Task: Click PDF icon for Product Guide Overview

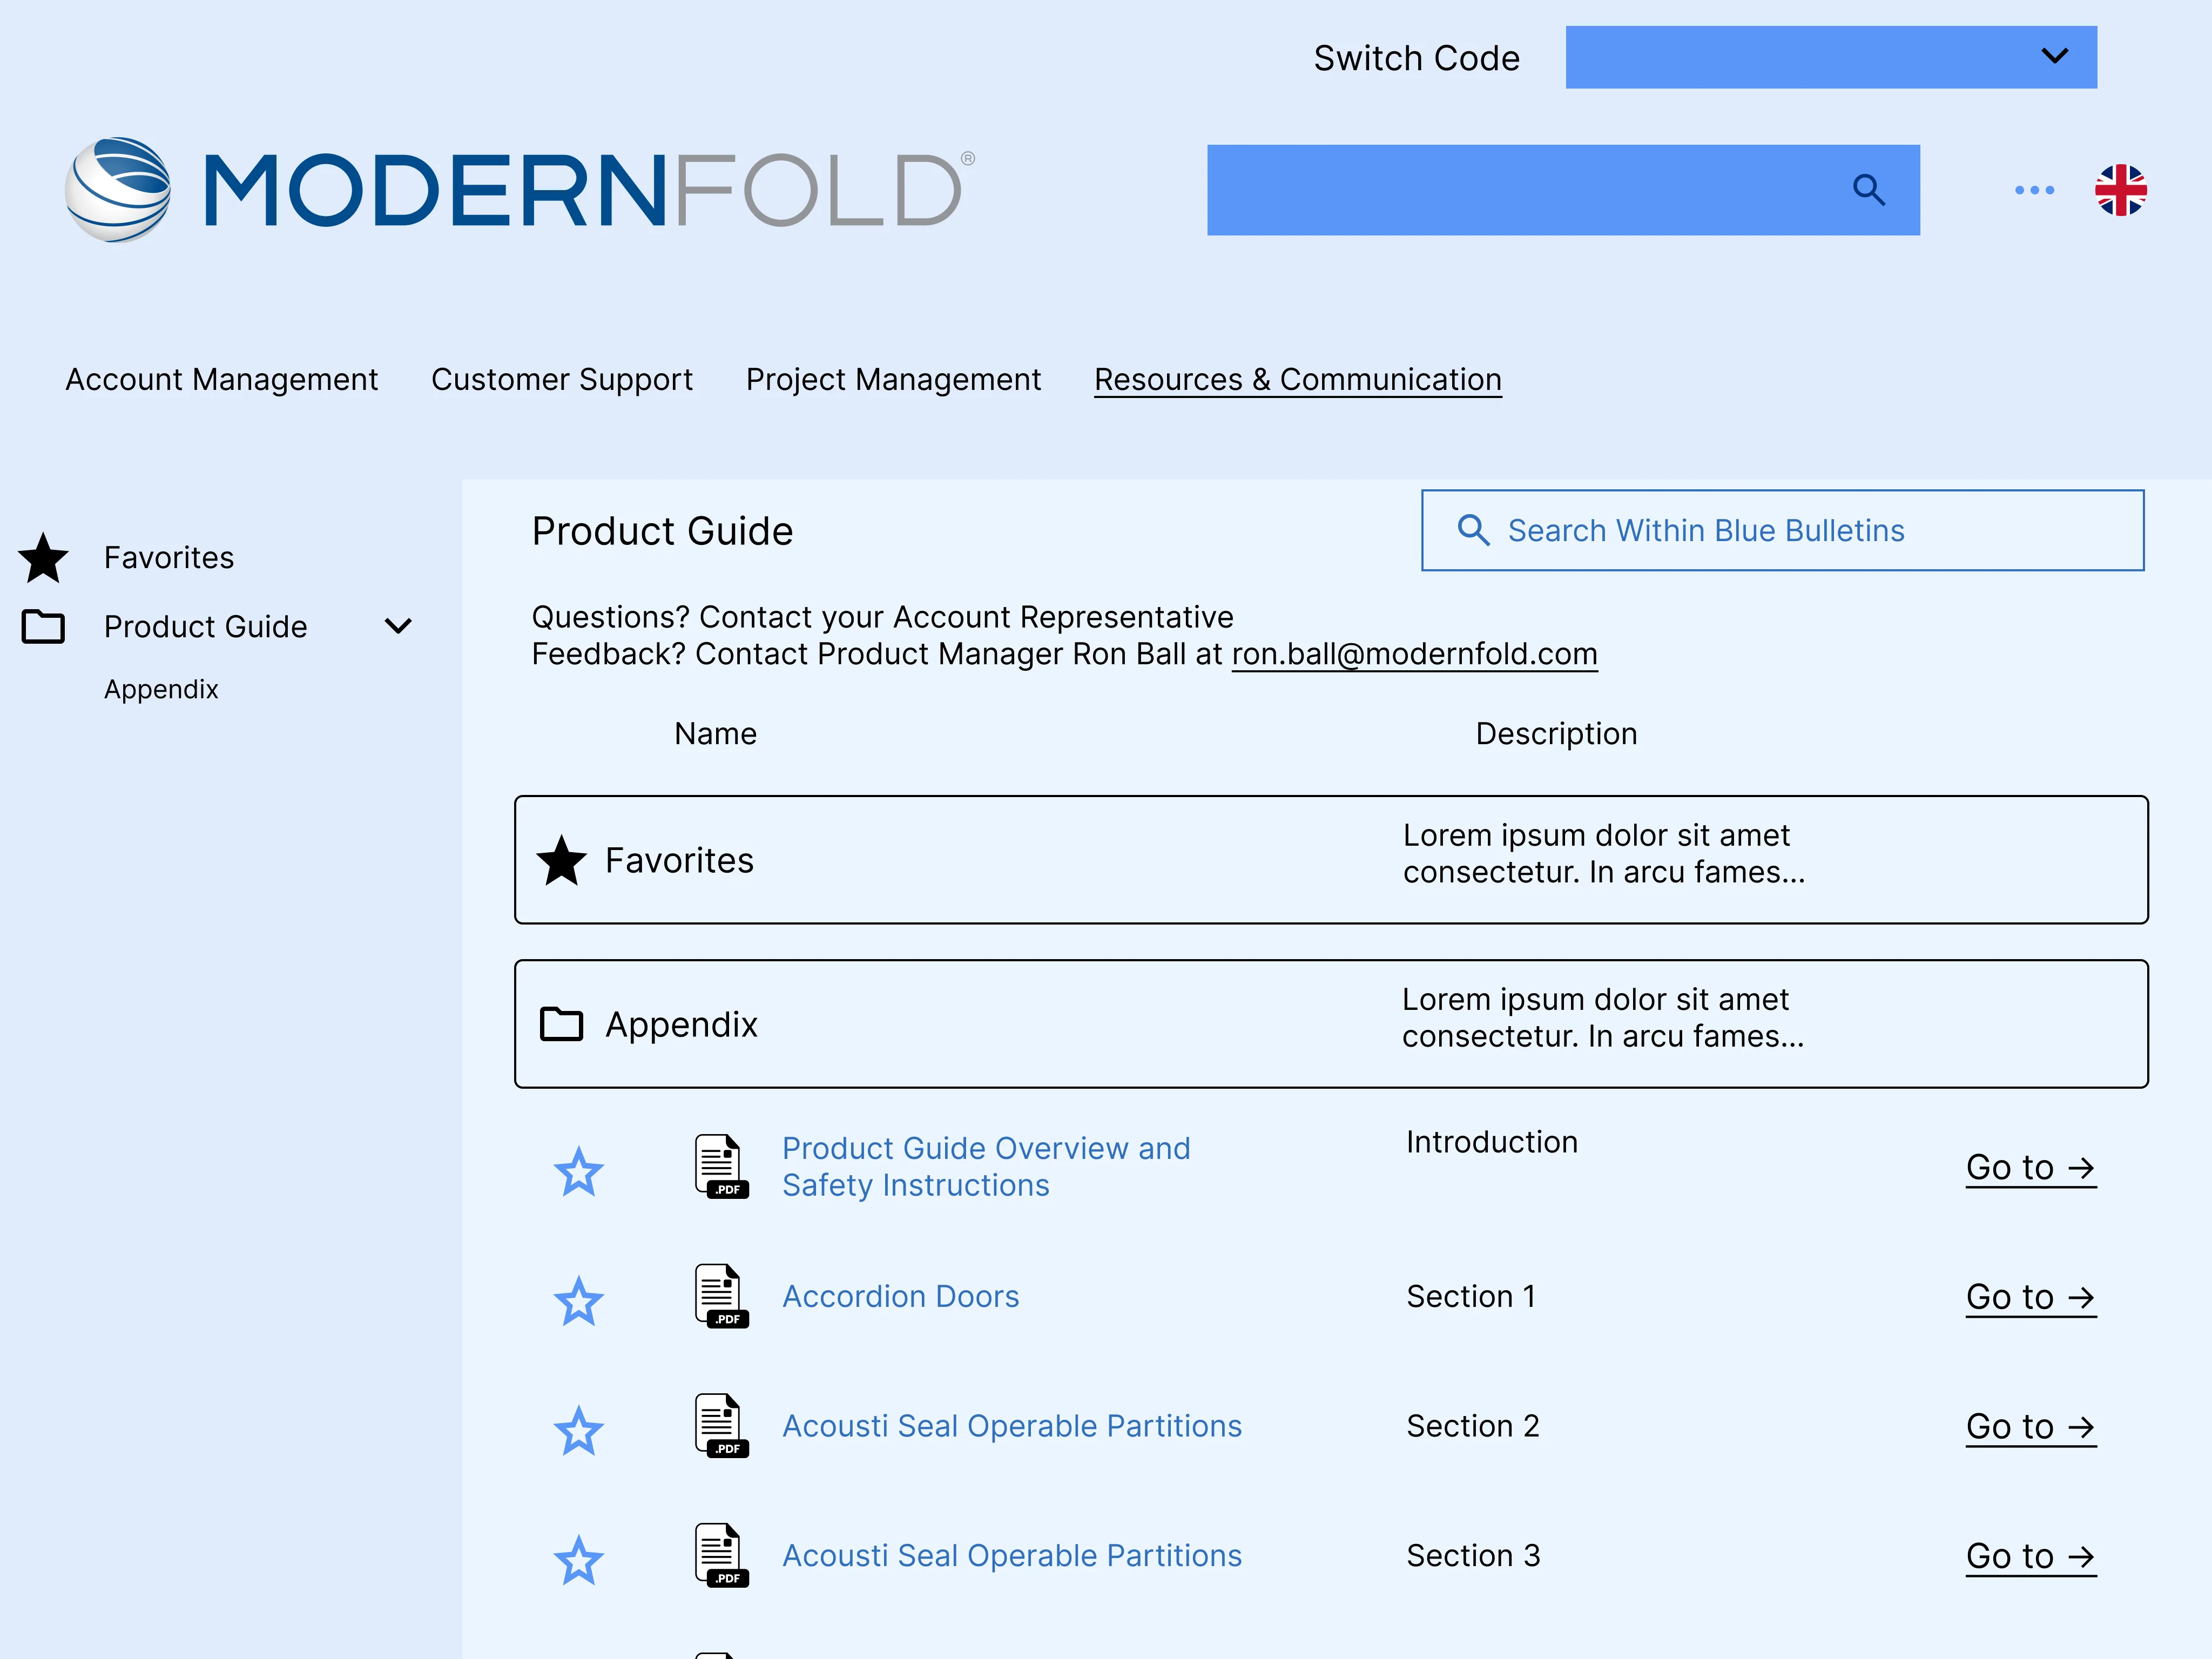Action: point(721,1166)
